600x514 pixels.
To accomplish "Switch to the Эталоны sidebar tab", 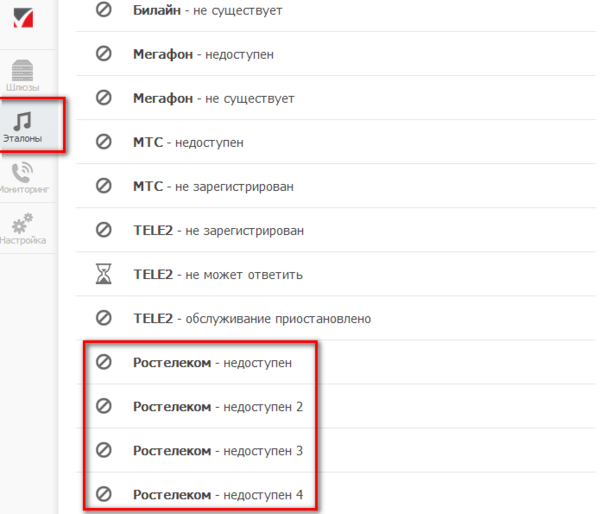I will tap(23, 126).
